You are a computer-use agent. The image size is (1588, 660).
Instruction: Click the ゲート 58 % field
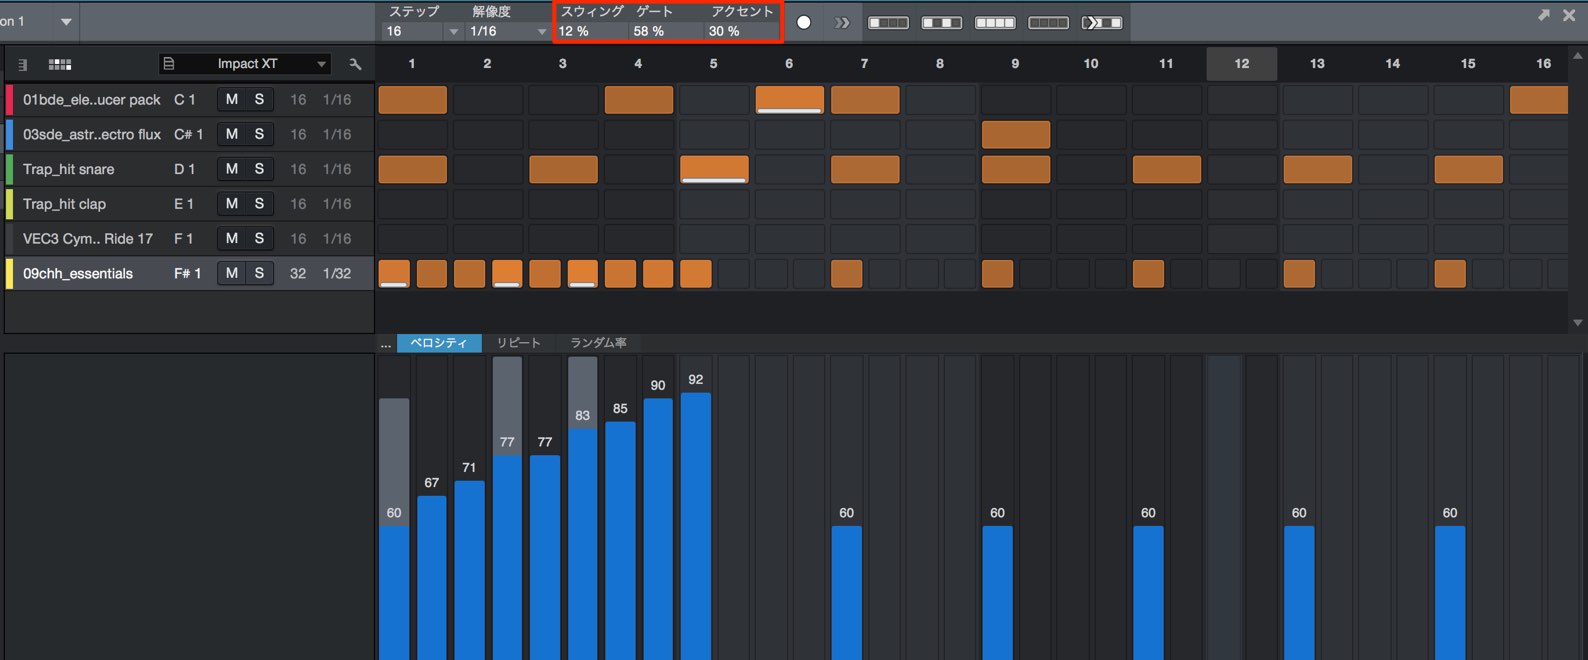point(666,31)
